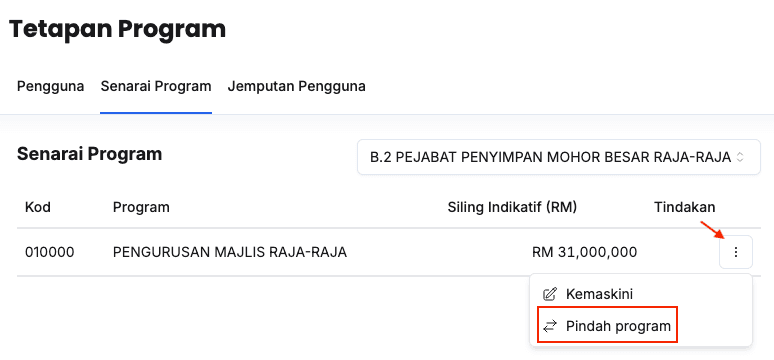The width and height of the screenshot is (774, 360).
Task: Click the Program column header
Action: point(141,207)
